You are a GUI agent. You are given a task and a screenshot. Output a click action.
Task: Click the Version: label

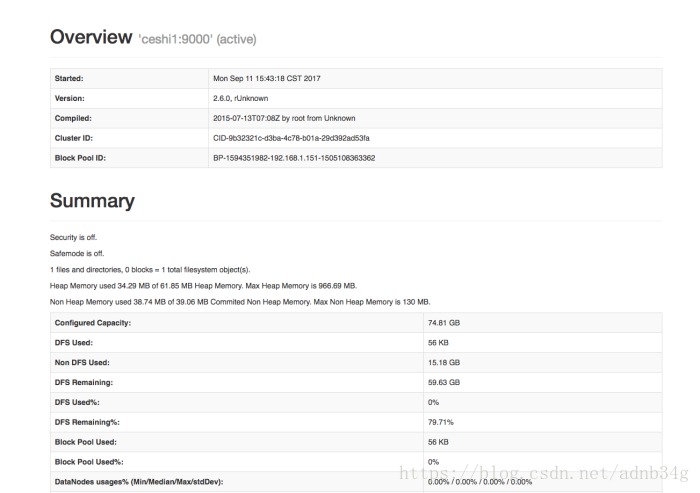pos(69,98)
